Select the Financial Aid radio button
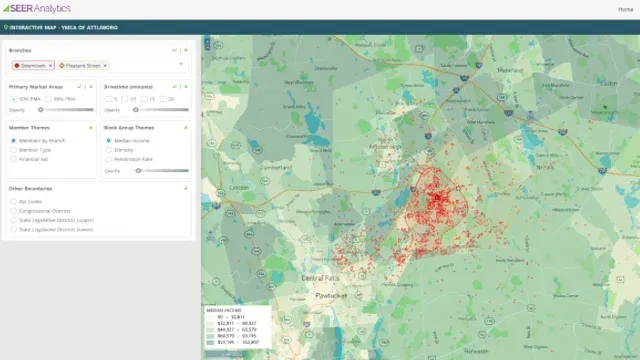The image size is (640, 360). (13, 159)
